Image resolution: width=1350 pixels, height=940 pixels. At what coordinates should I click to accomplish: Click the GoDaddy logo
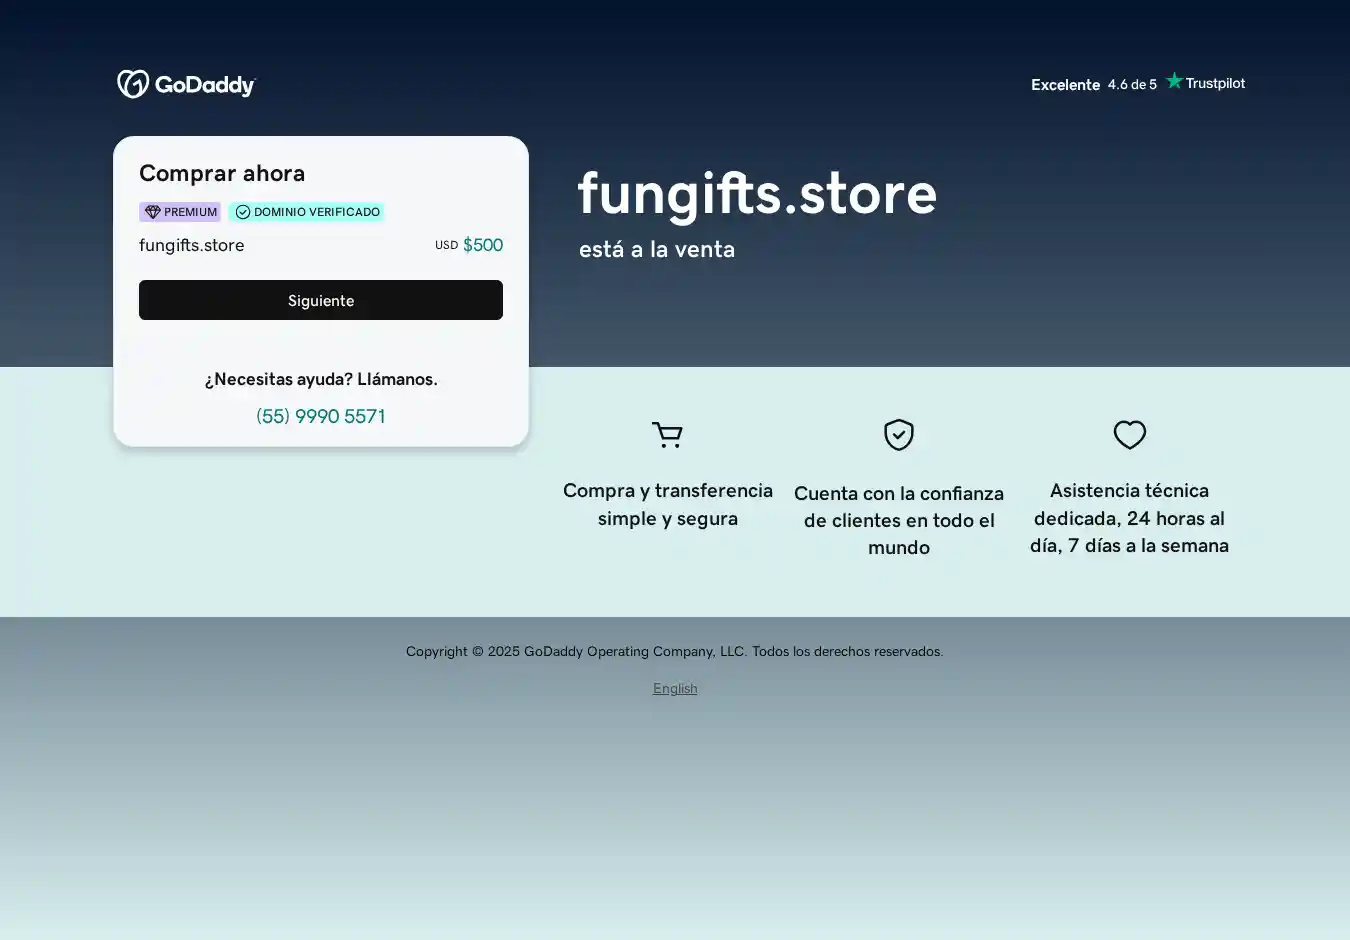(x=186, y=85)
